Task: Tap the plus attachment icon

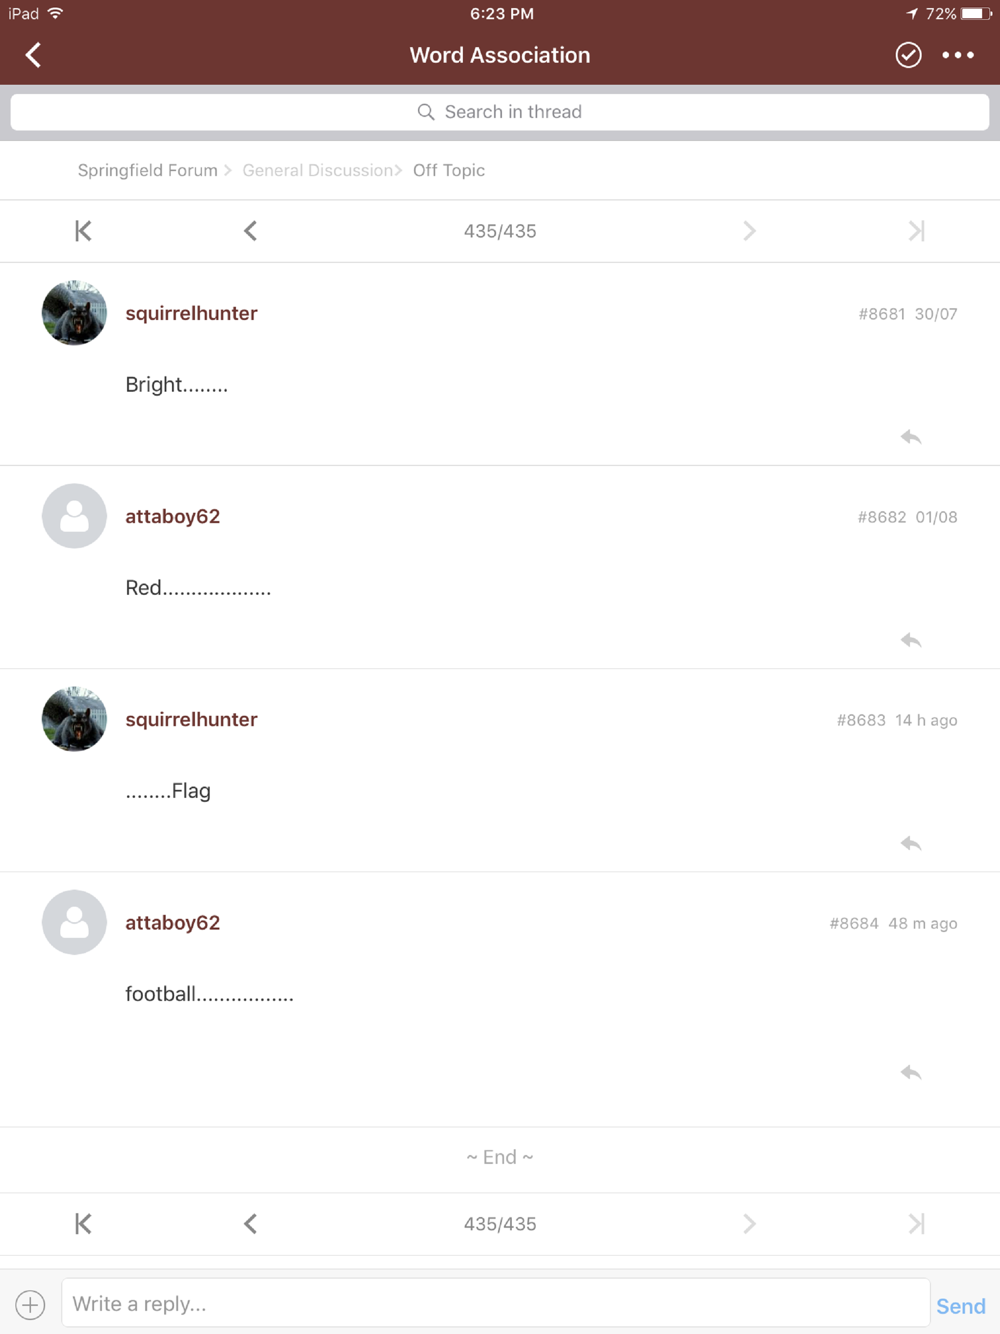Action: click(30, 1304)
